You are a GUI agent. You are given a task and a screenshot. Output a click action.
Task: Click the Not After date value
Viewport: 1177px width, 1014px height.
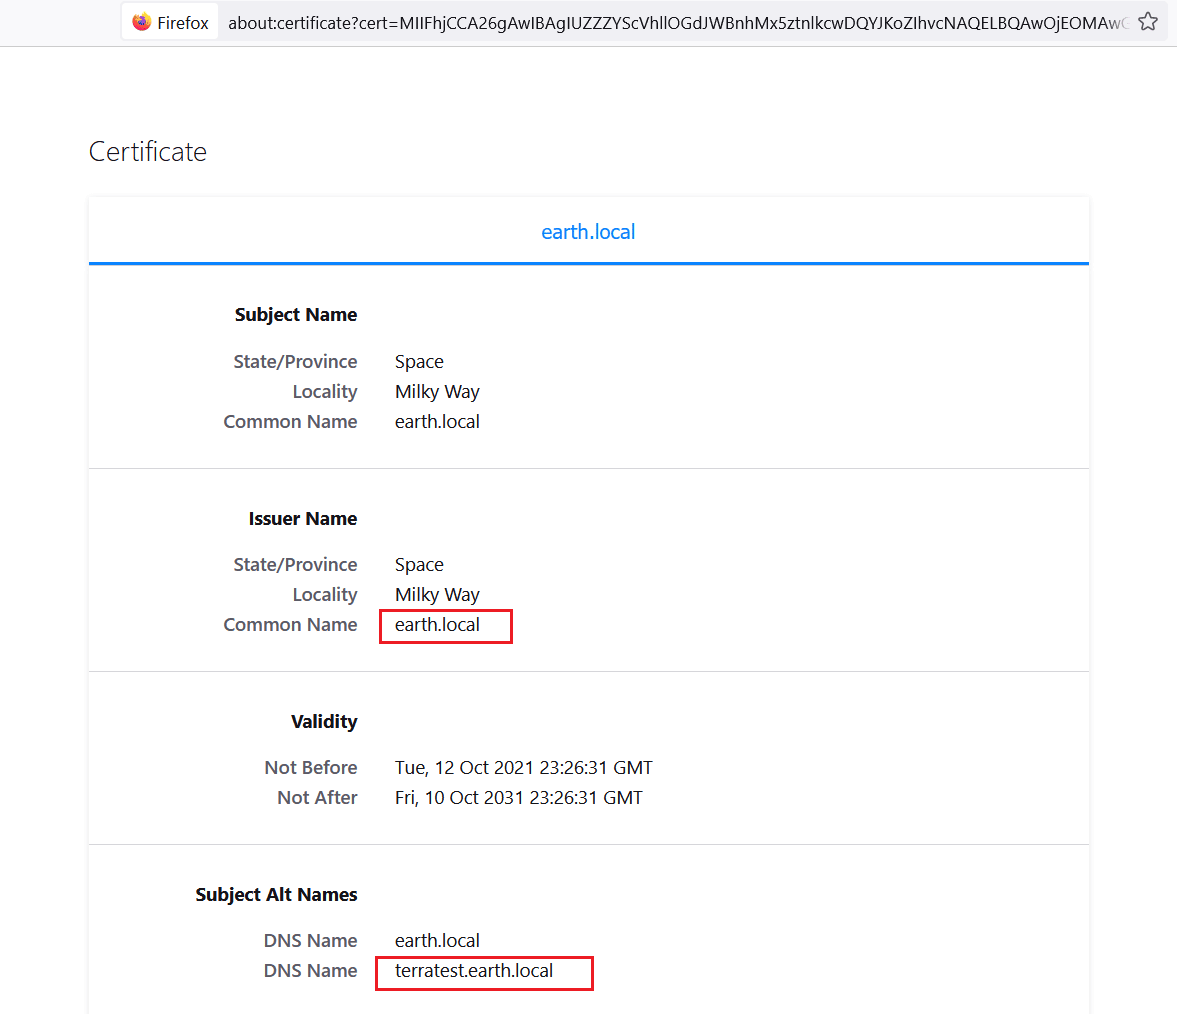click(518, 798)
